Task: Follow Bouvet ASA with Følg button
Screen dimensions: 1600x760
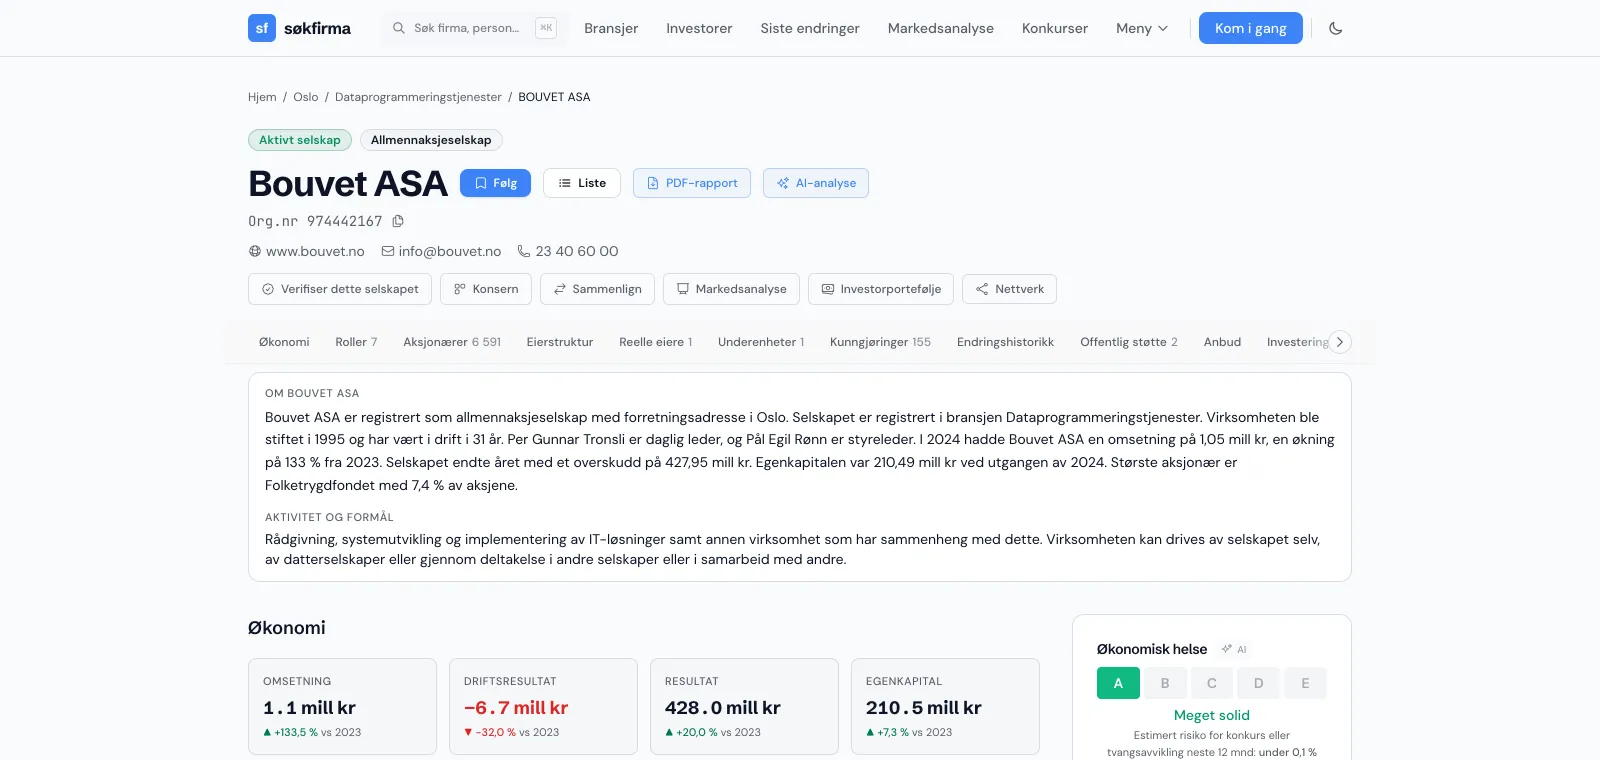Action: click(495, 183)
